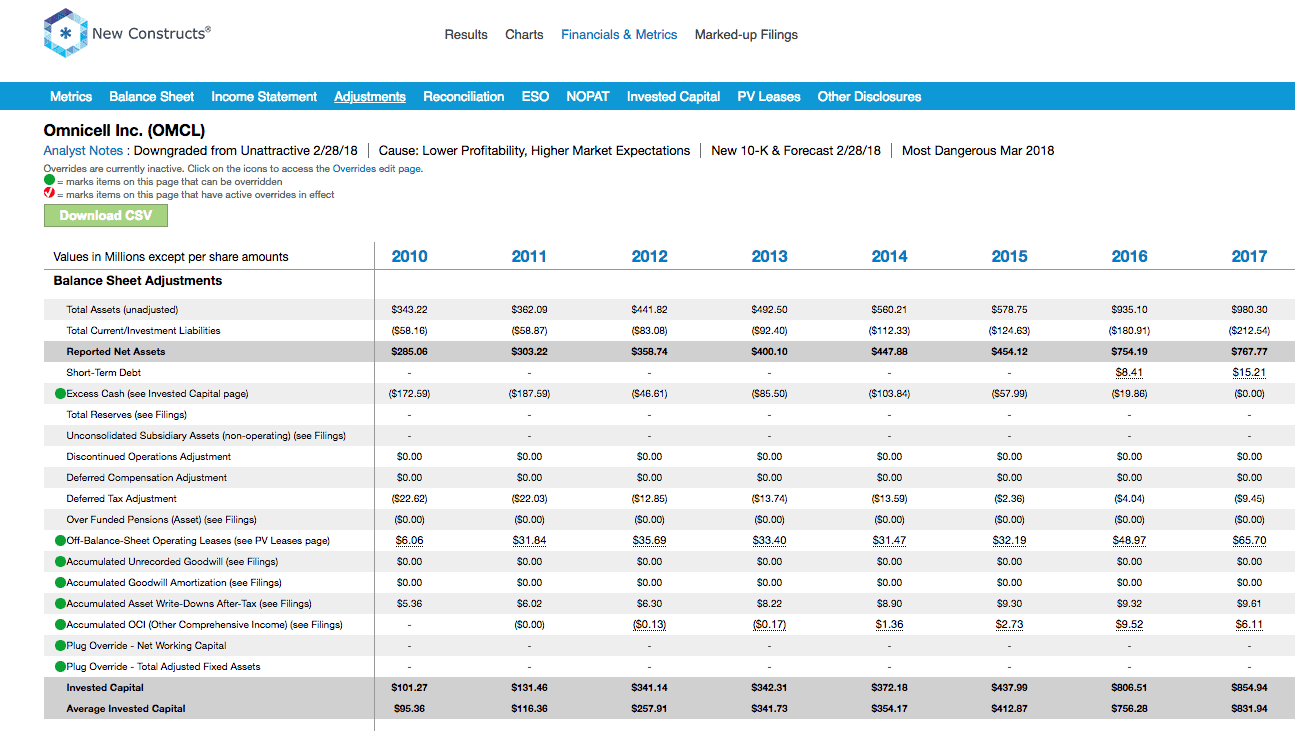Open 2012 operating leases value $35.69
1295x731 pixels.
click(x=649, y=541)
